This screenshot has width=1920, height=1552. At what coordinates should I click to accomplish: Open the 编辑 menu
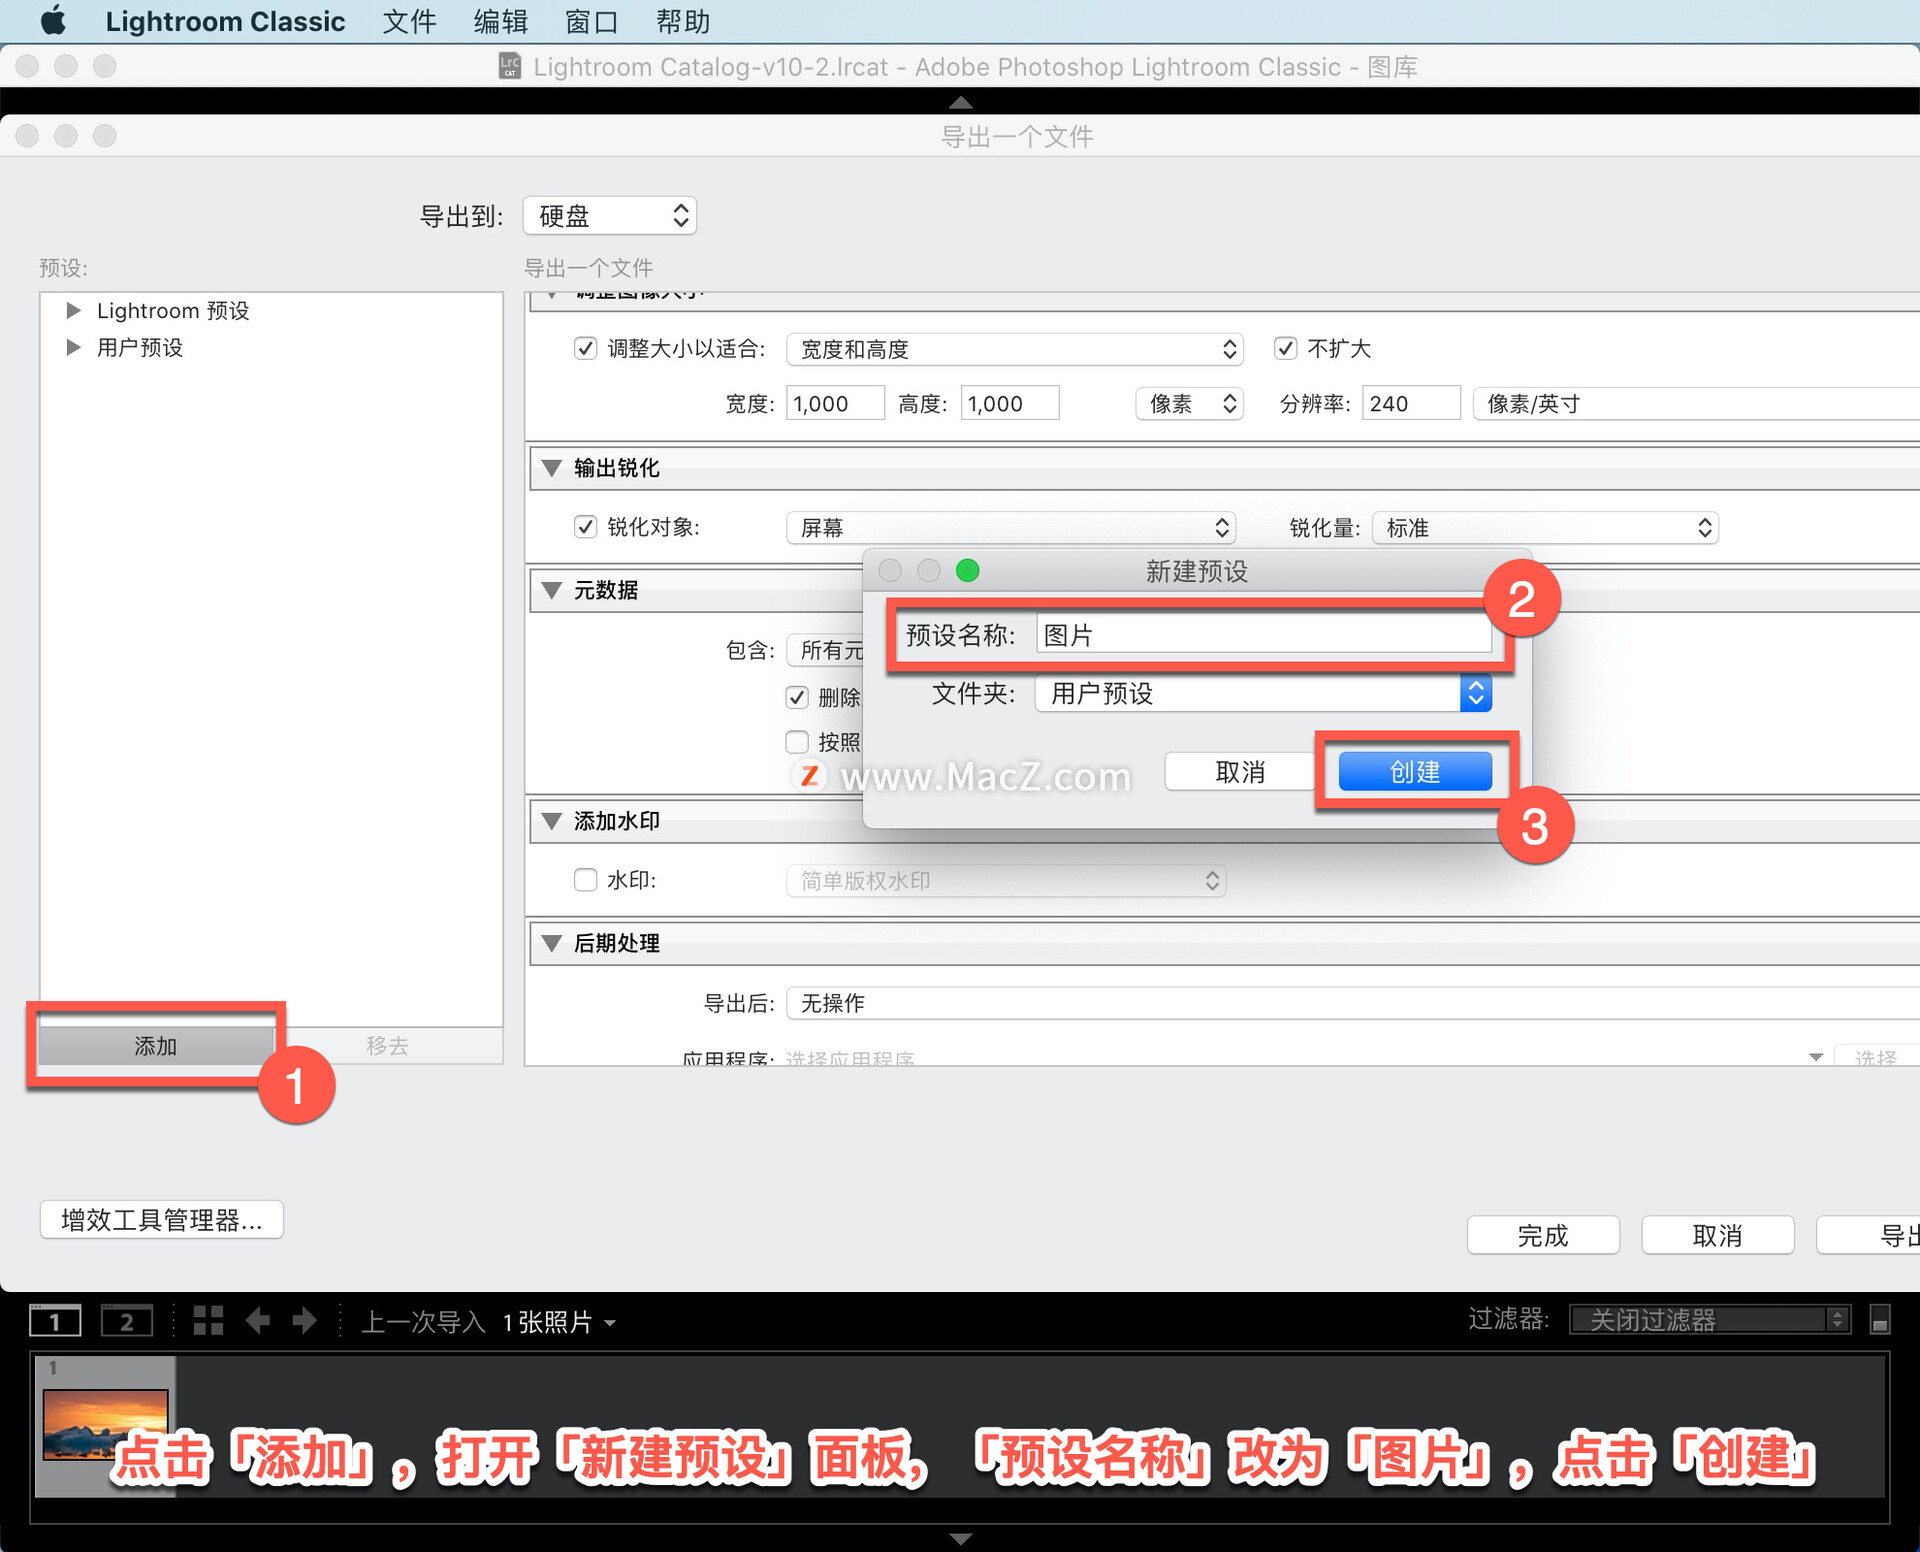[x=501, y=21]
